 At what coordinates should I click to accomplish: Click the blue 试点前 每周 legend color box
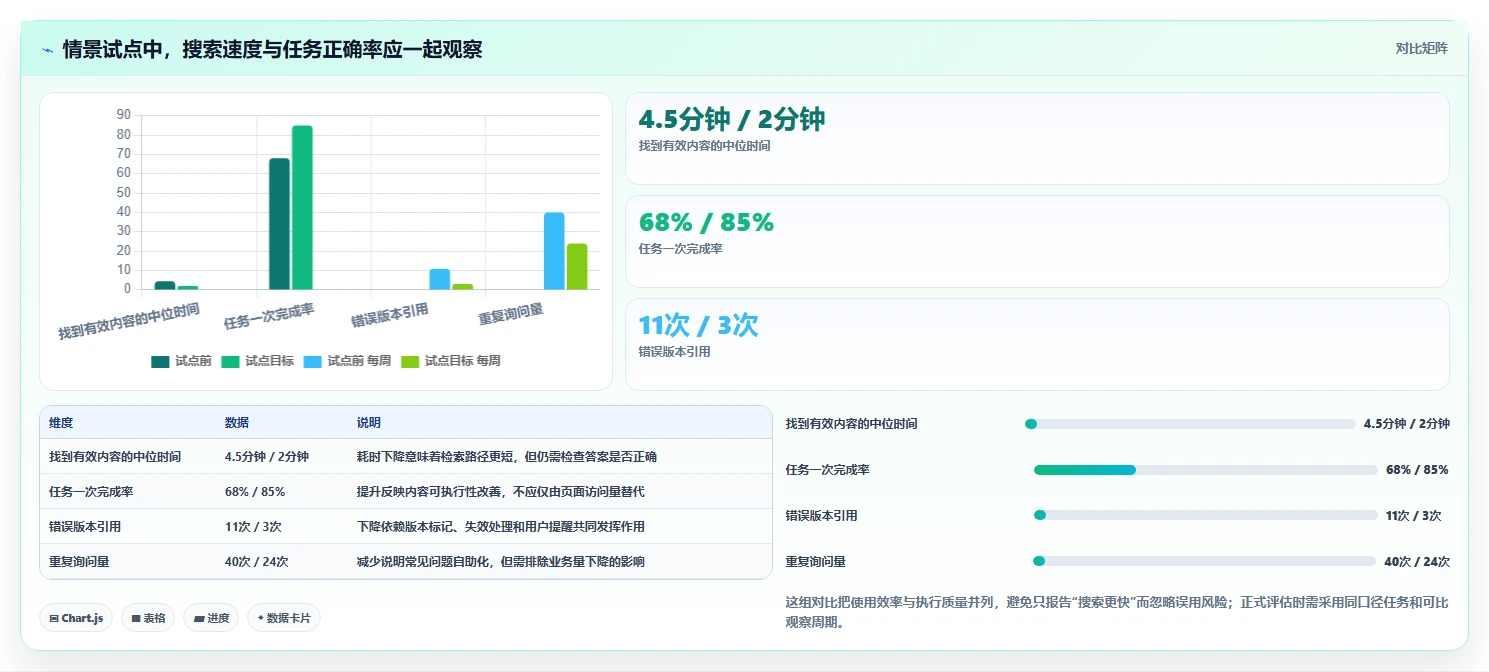(x=314, y=361)
